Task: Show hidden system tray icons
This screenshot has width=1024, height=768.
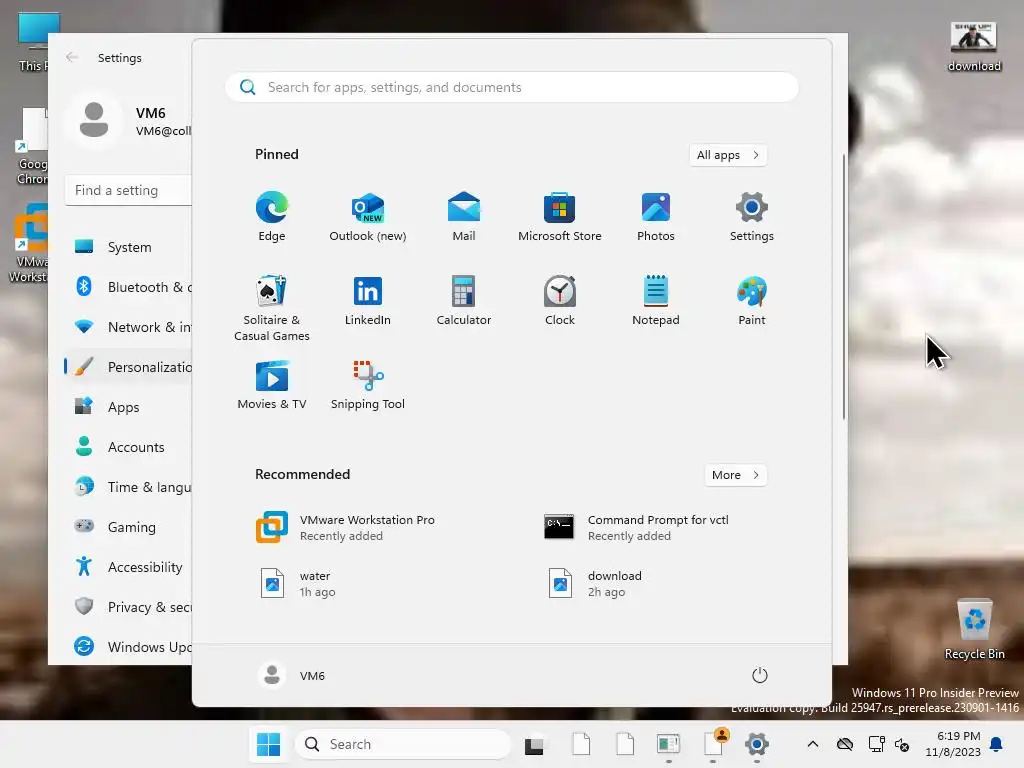Action: (x=812, y=744)
